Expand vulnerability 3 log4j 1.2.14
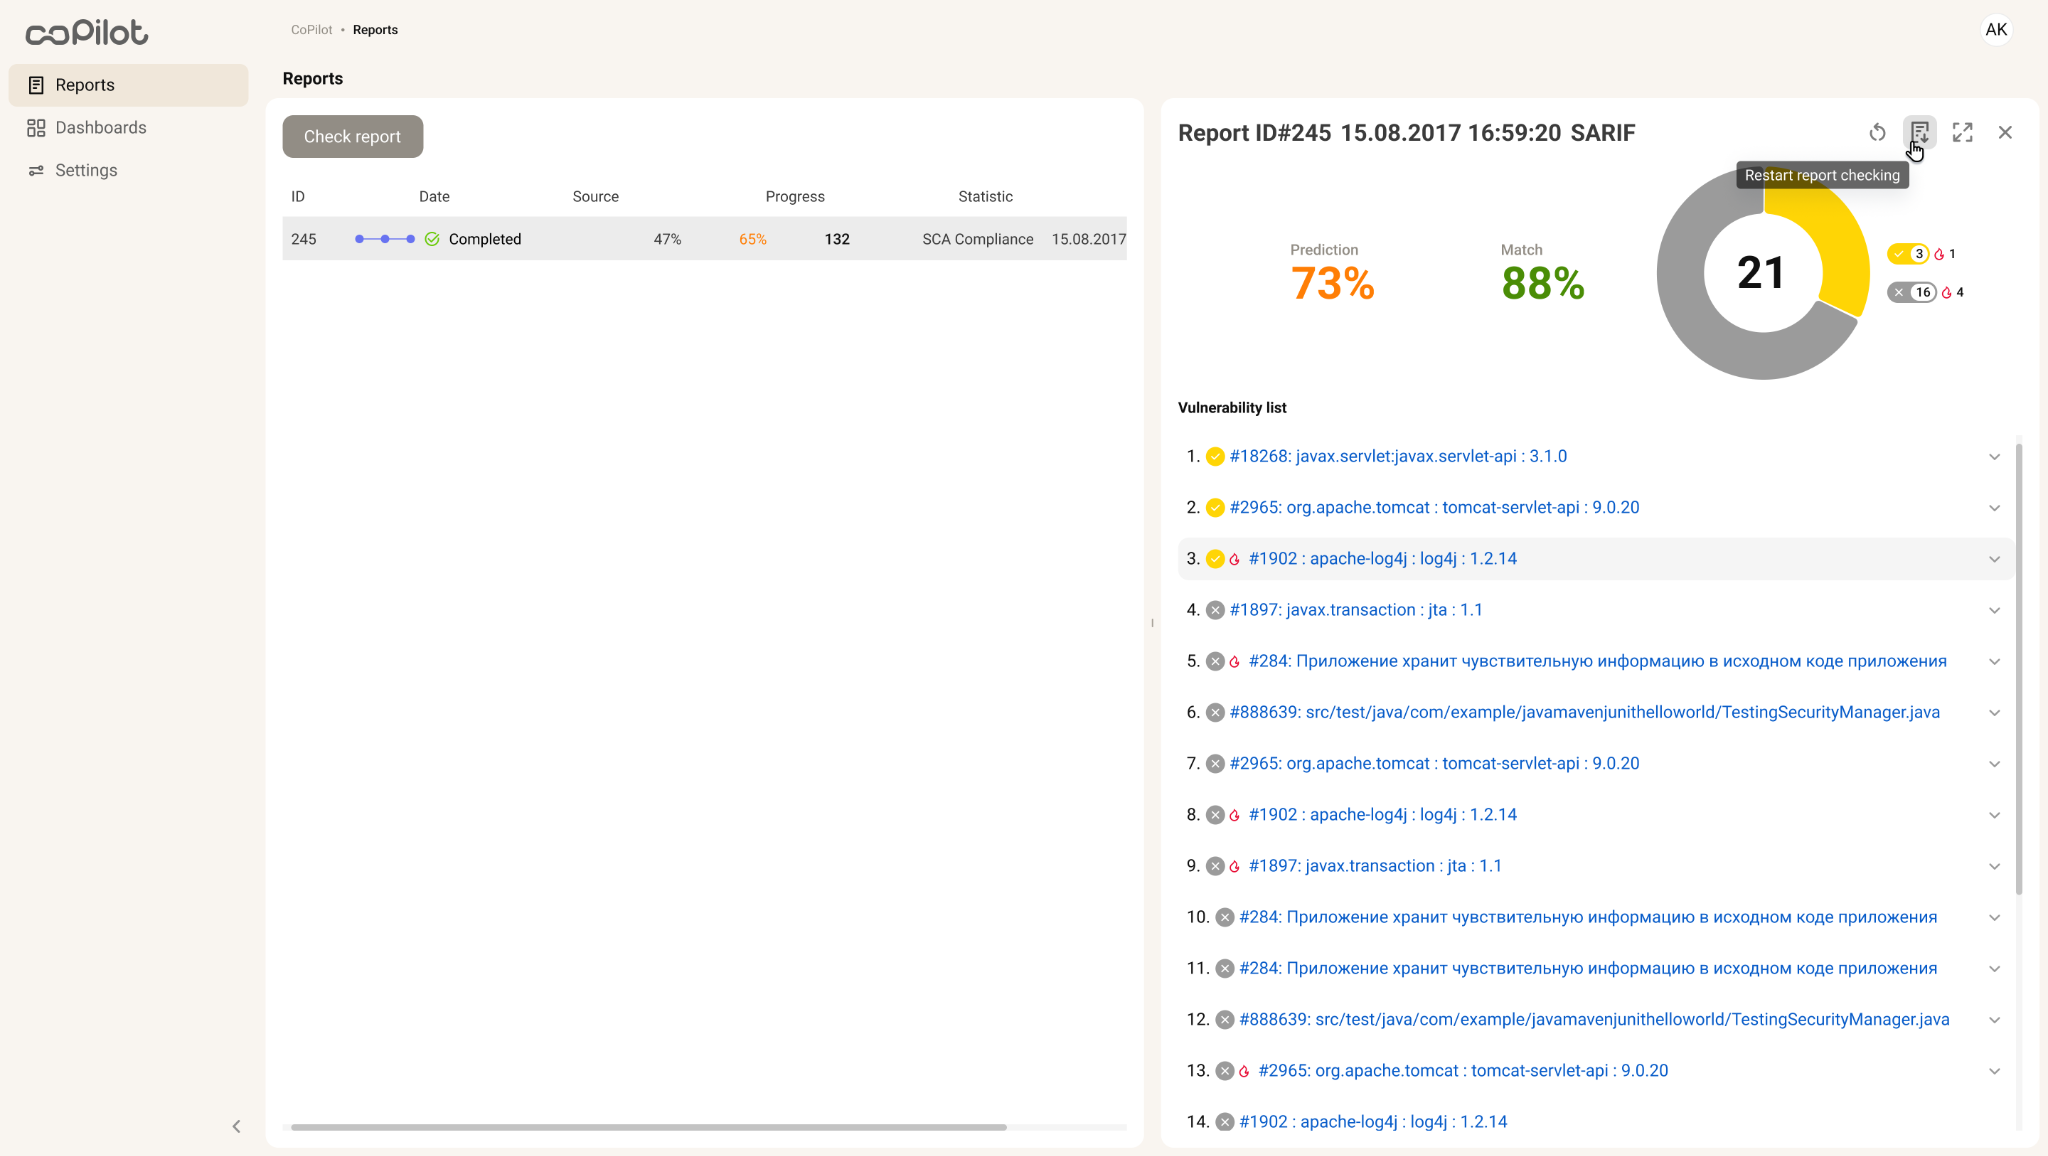This screenshot has width=2048, height=1156. click(x=1994, y=559)
